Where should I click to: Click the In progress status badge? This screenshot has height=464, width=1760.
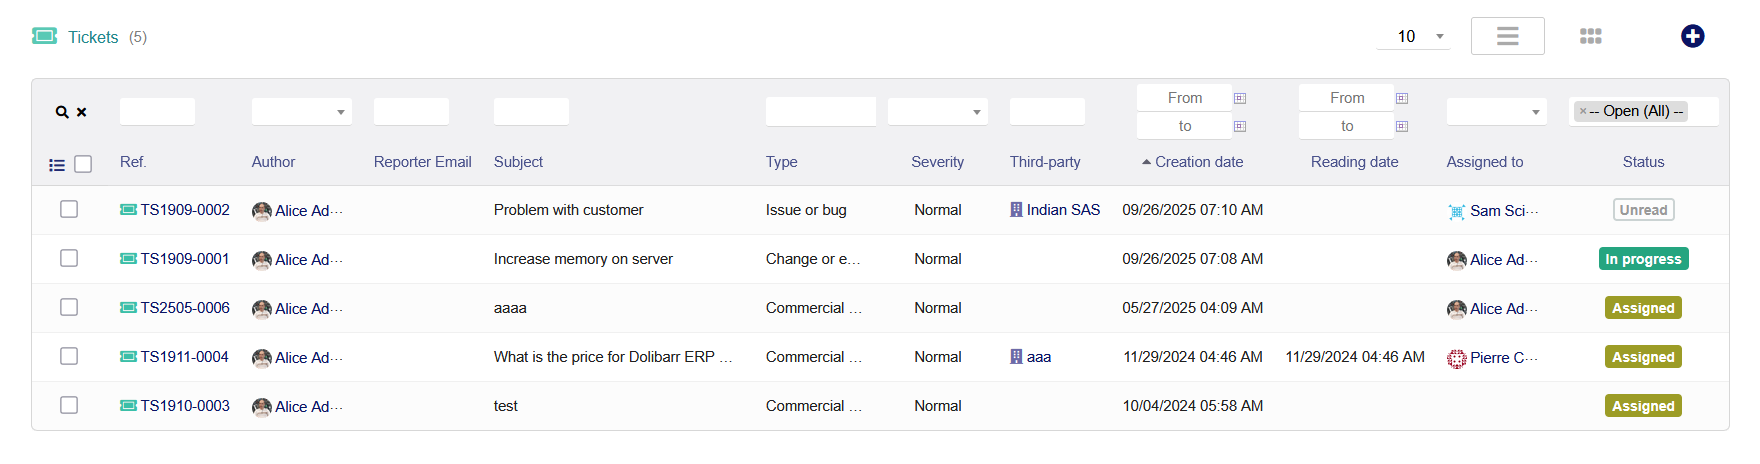pyautogui.click(x=1643, y=259)
